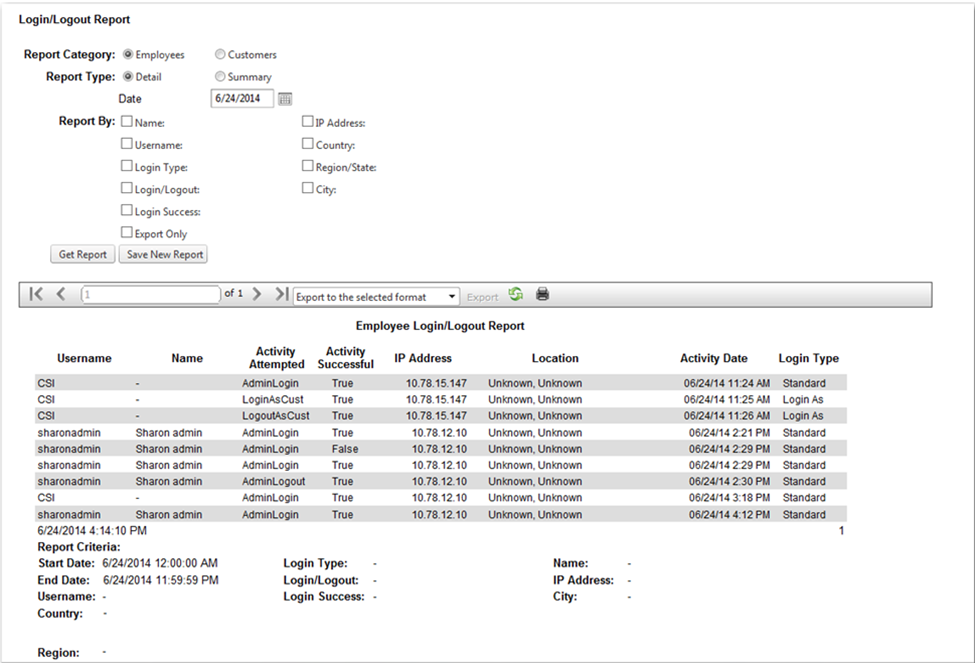
Task: Go to first page of report
Action: [x=37, y=295]
